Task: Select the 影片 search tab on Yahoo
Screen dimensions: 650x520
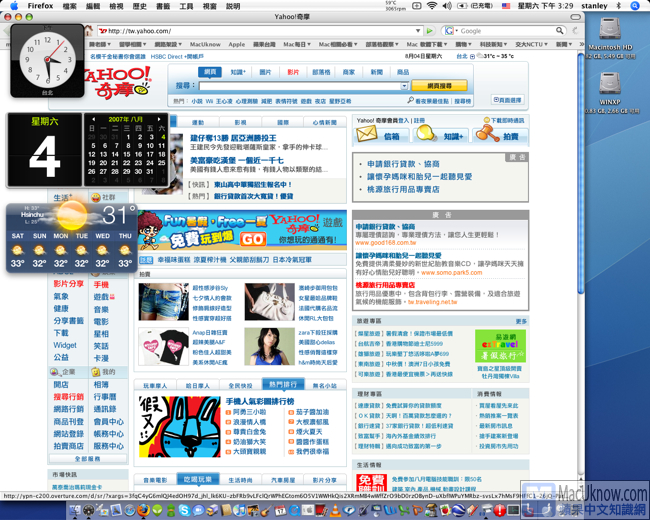Action: coord(293,72)
